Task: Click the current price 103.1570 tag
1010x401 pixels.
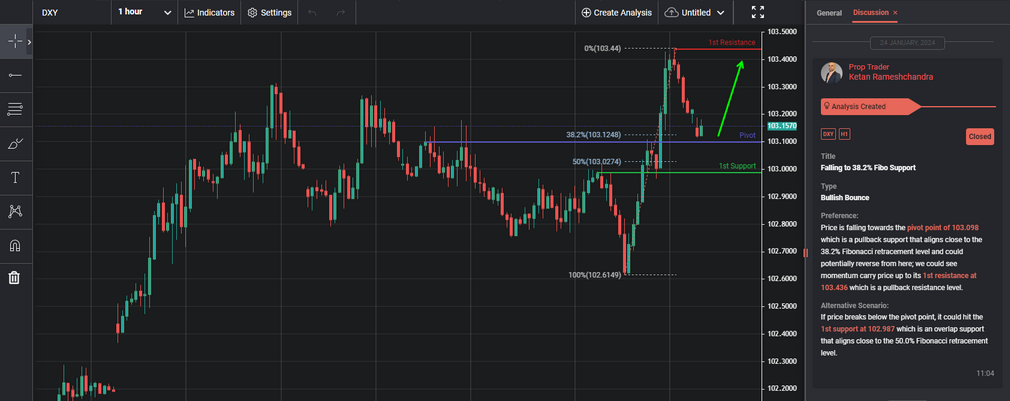Action: pos(782,126)
